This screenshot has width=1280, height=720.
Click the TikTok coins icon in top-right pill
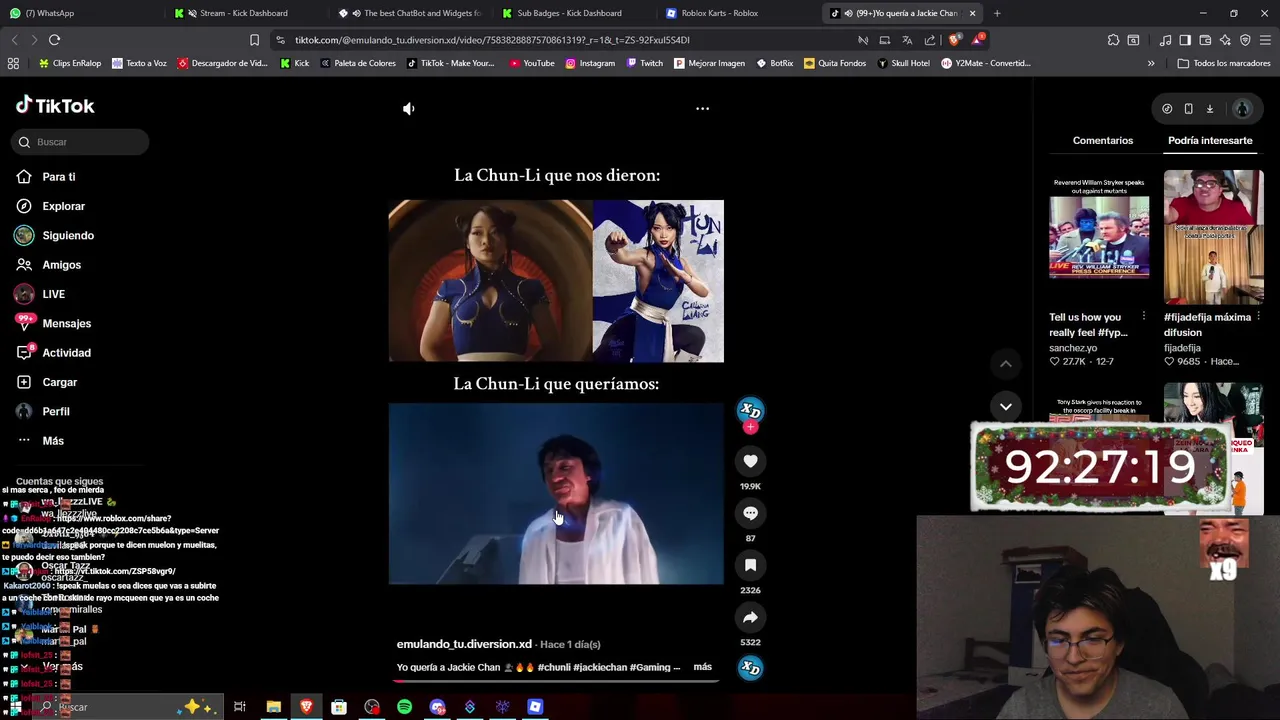[1167, 109]
